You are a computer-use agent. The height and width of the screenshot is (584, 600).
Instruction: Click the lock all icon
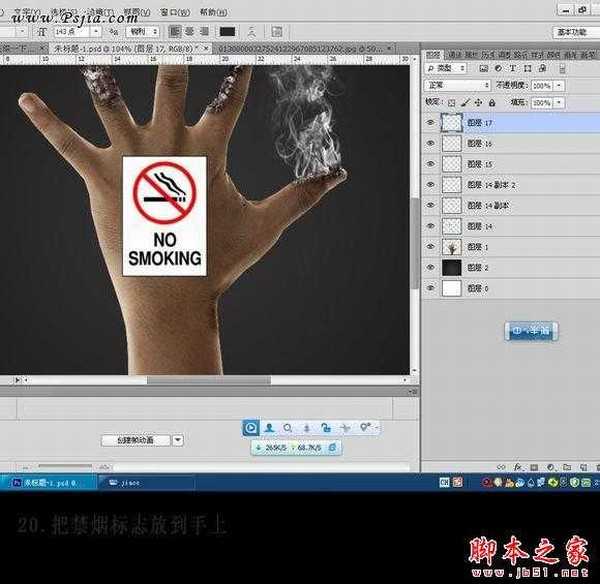click(492, 102)
